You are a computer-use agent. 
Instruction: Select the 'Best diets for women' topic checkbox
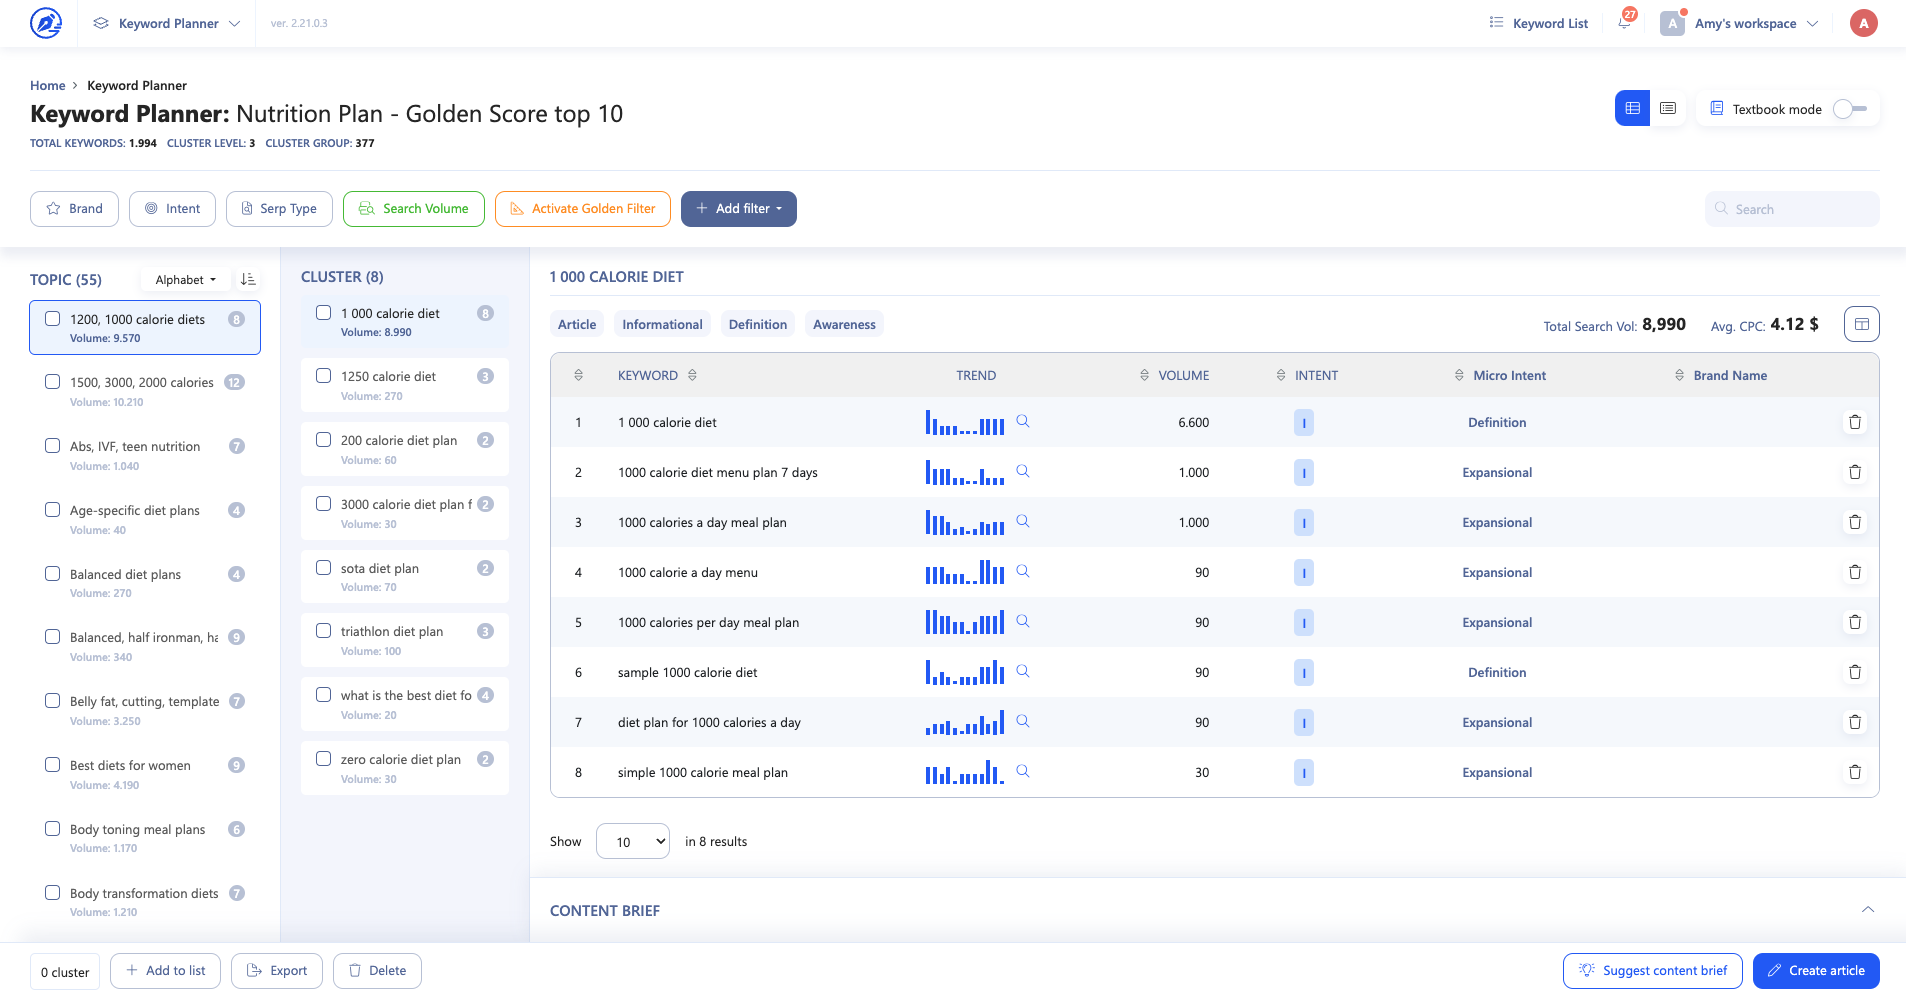tap(52, 765)
